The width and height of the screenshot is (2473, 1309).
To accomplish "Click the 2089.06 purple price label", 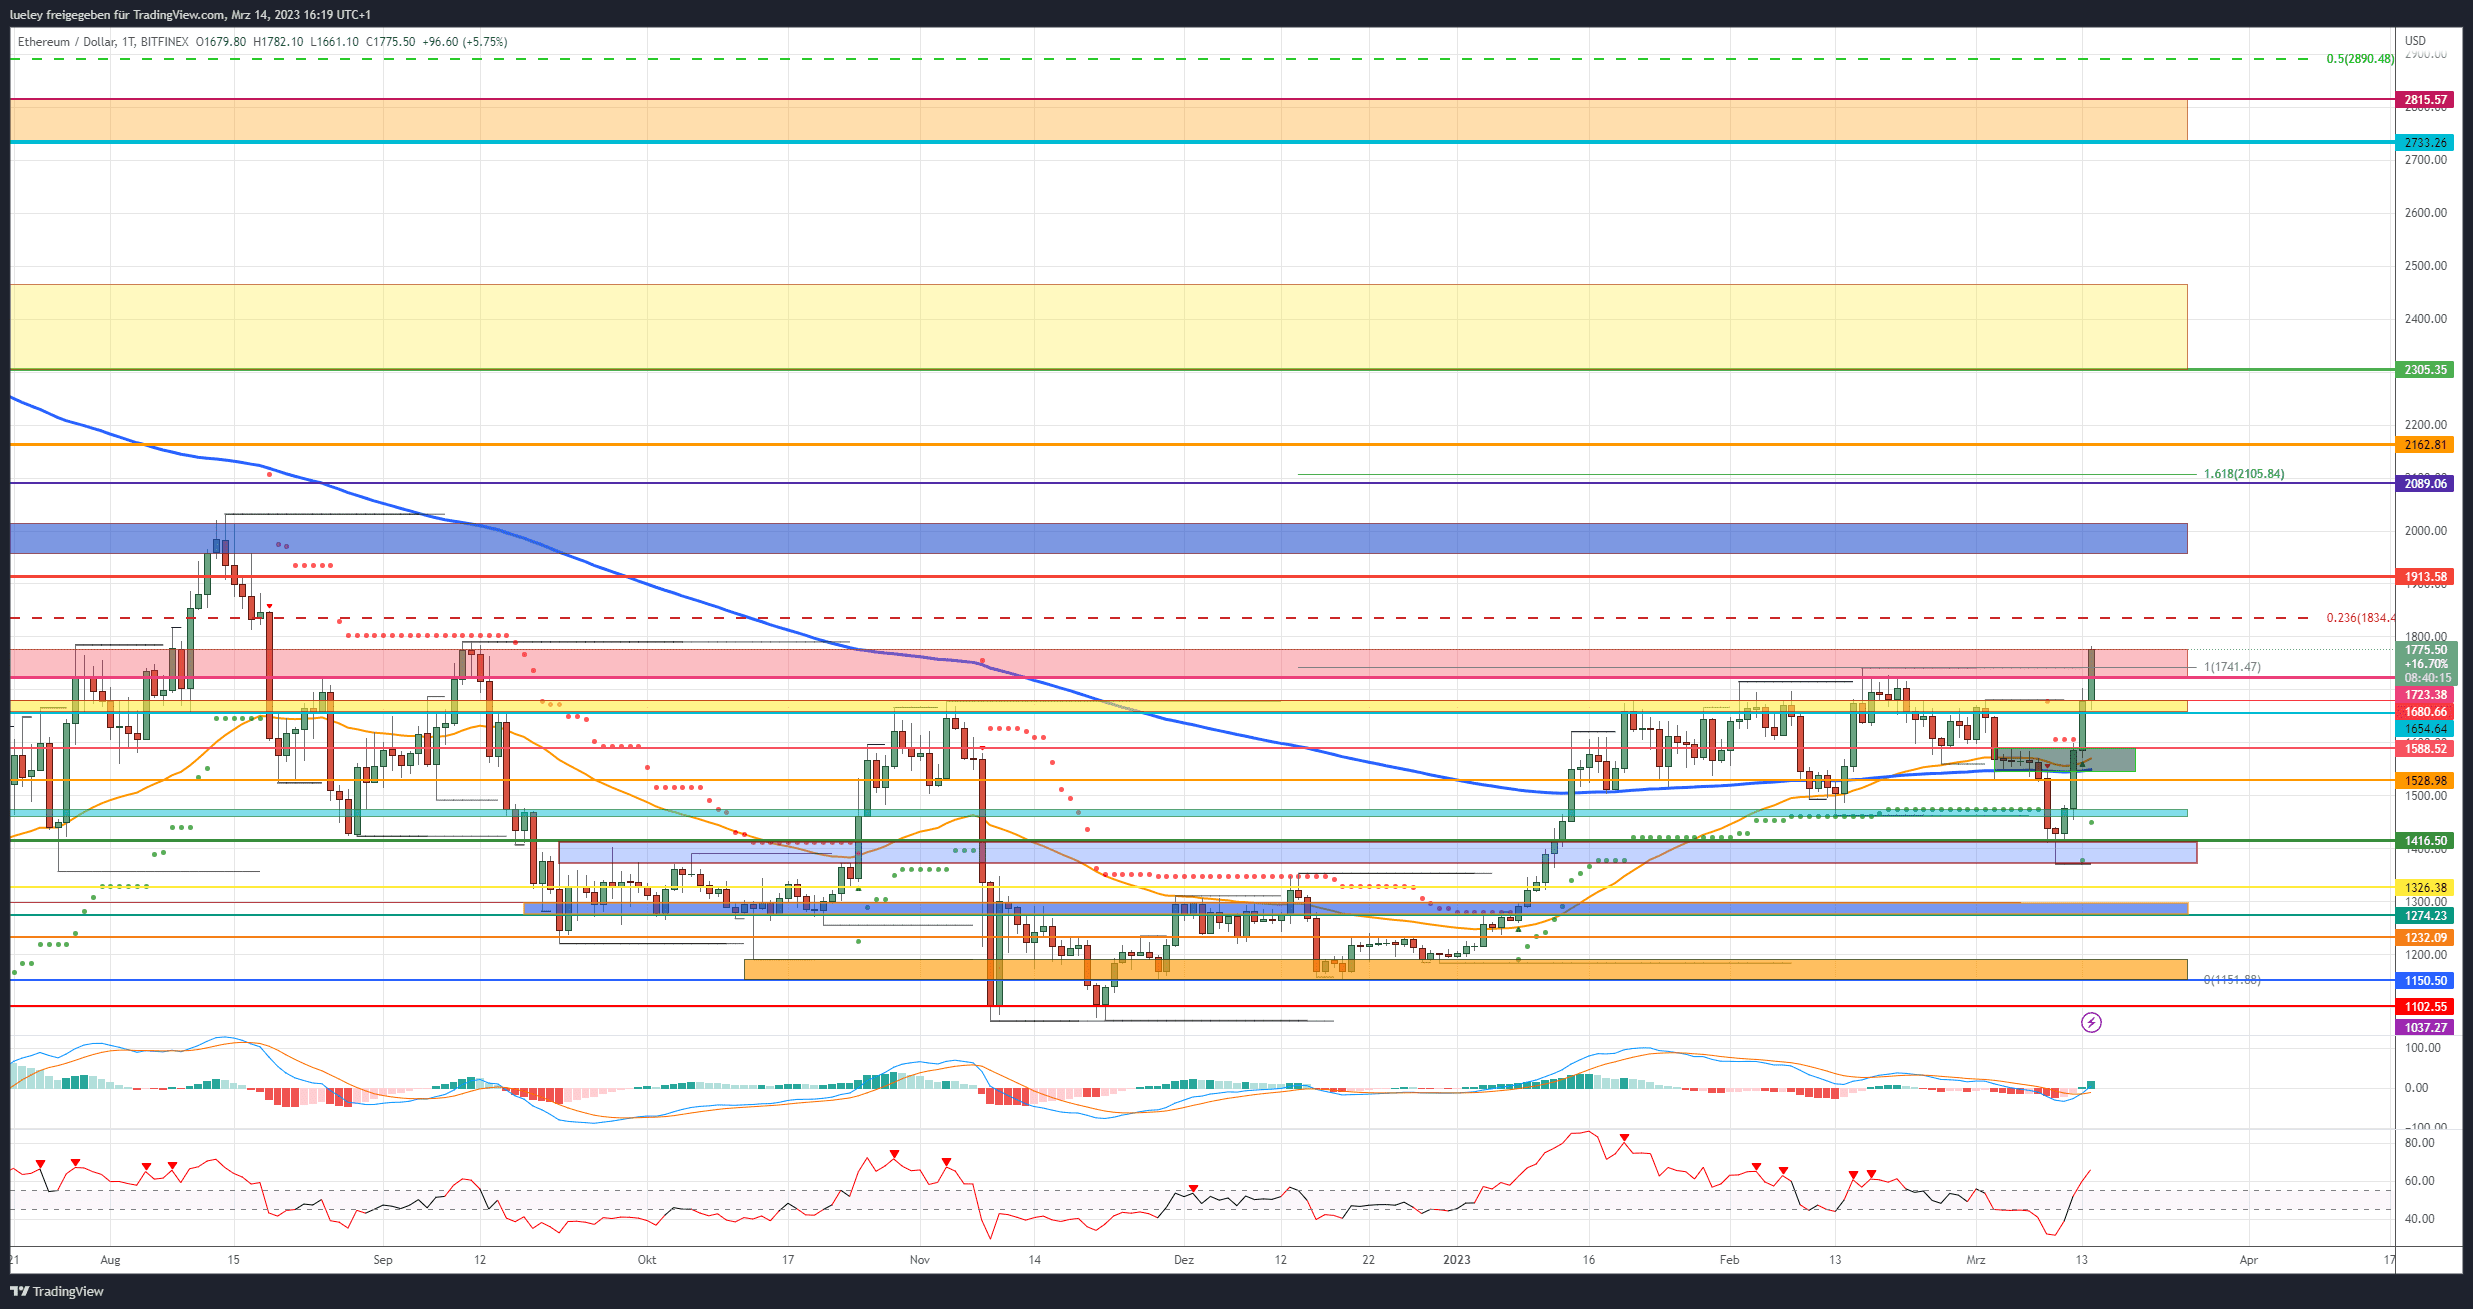I will pos(2426,484).
